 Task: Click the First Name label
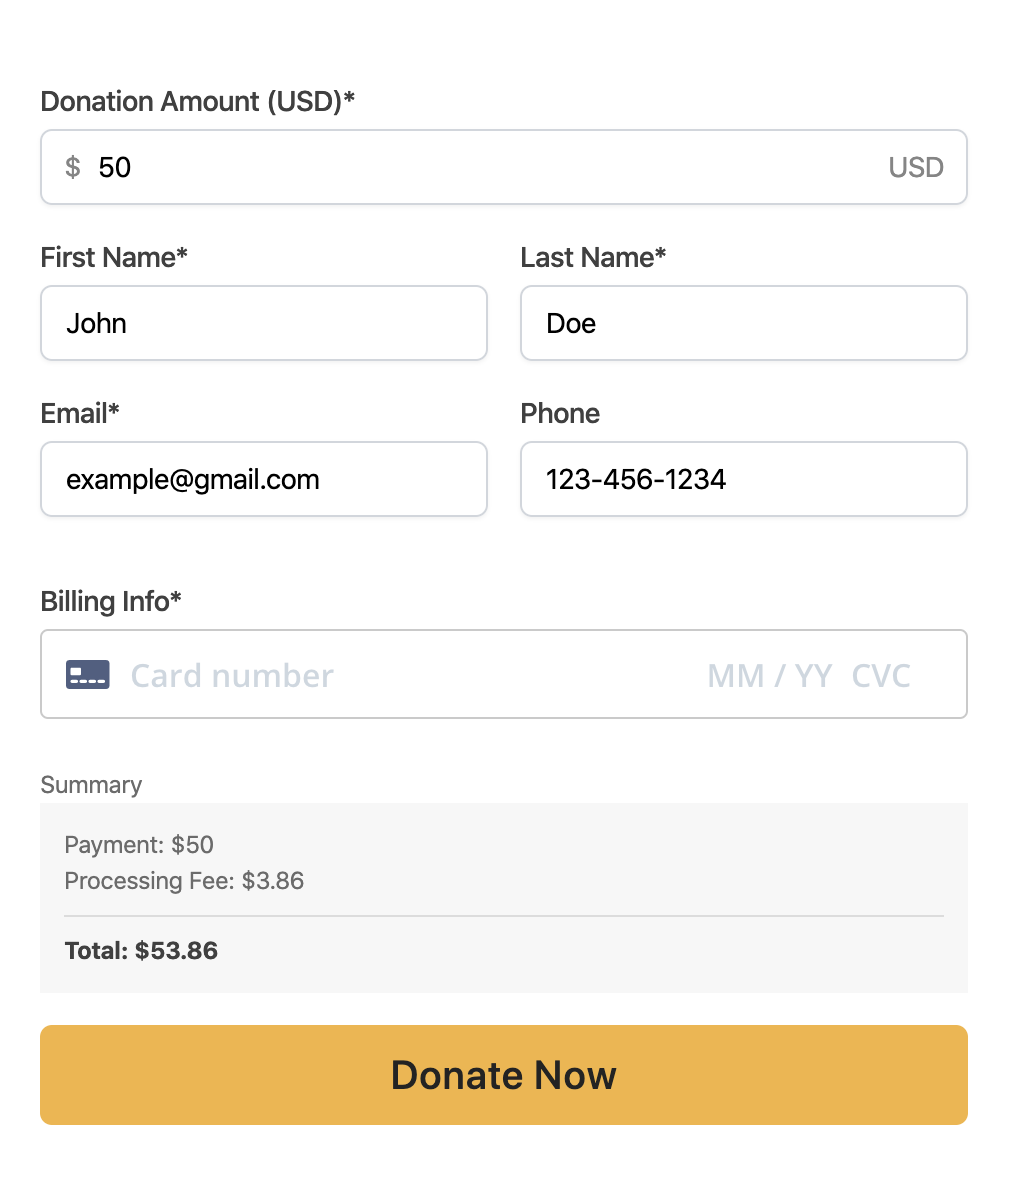point(114,257)
